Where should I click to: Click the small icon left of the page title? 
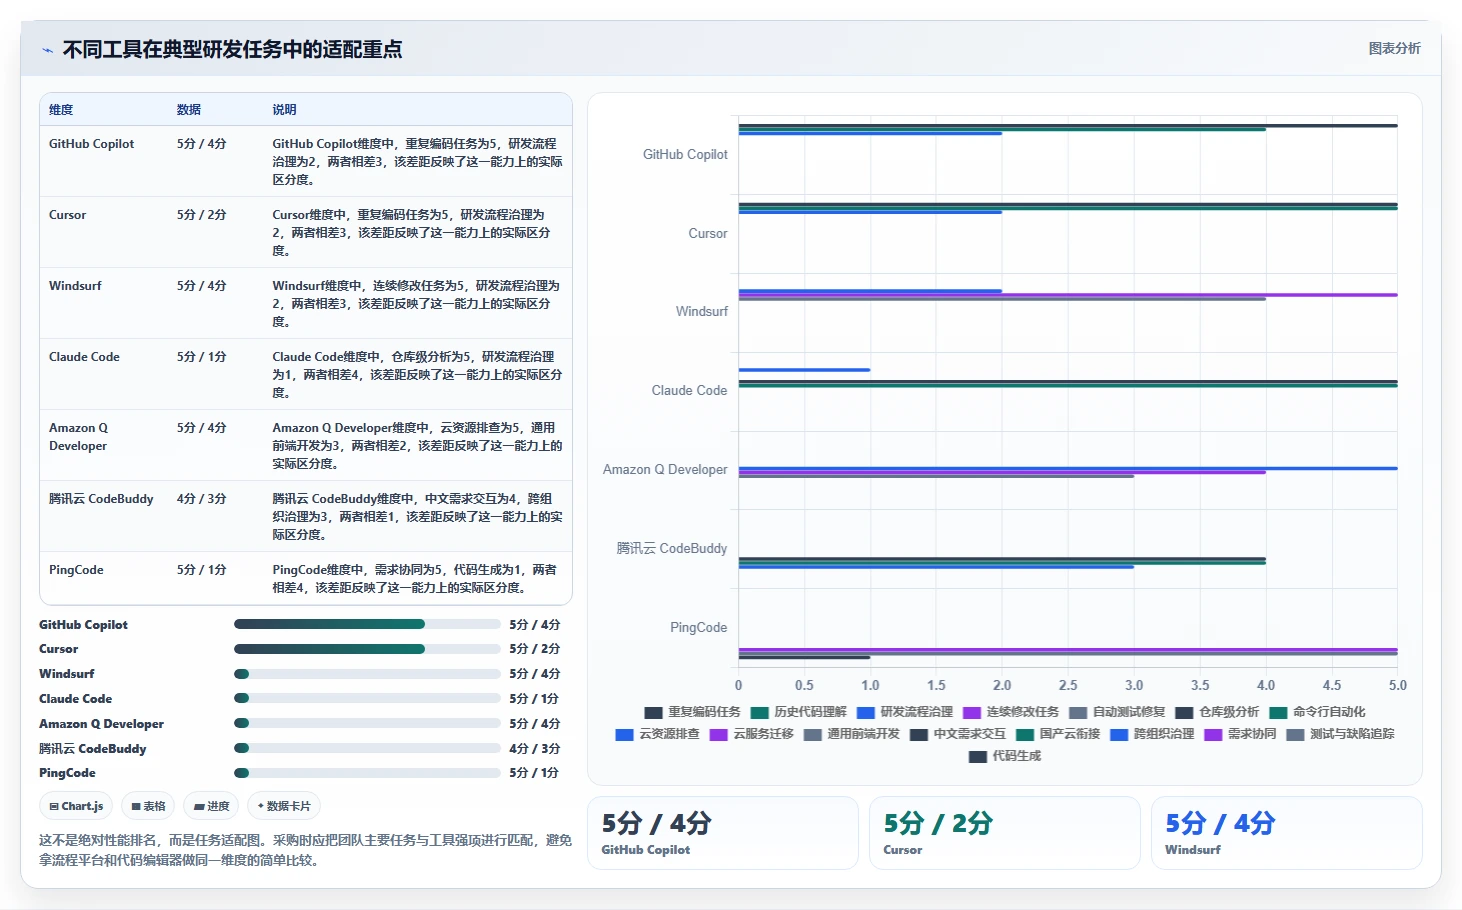click(x=47, y=50)
